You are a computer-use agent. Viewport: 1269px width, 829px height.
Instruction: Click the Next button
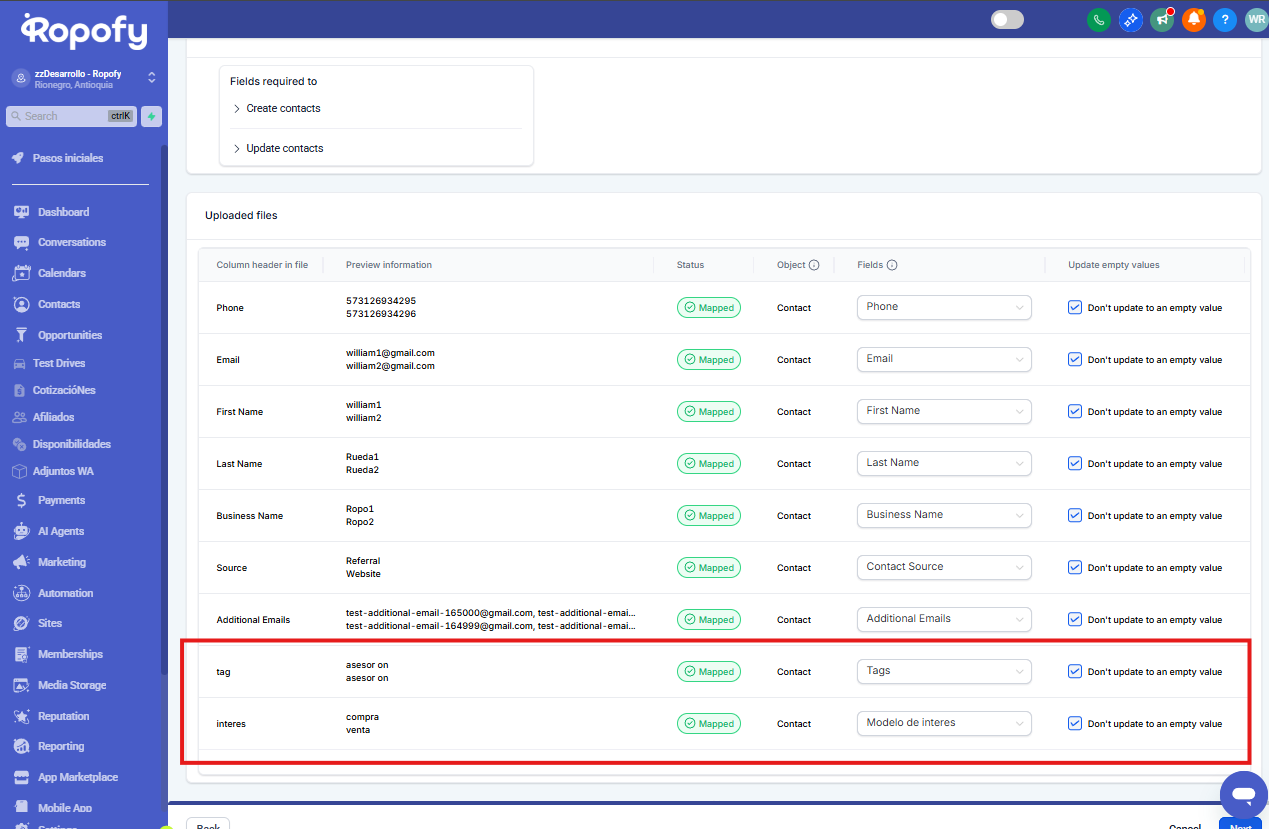pyautogui.click(x=1239, y=825)
